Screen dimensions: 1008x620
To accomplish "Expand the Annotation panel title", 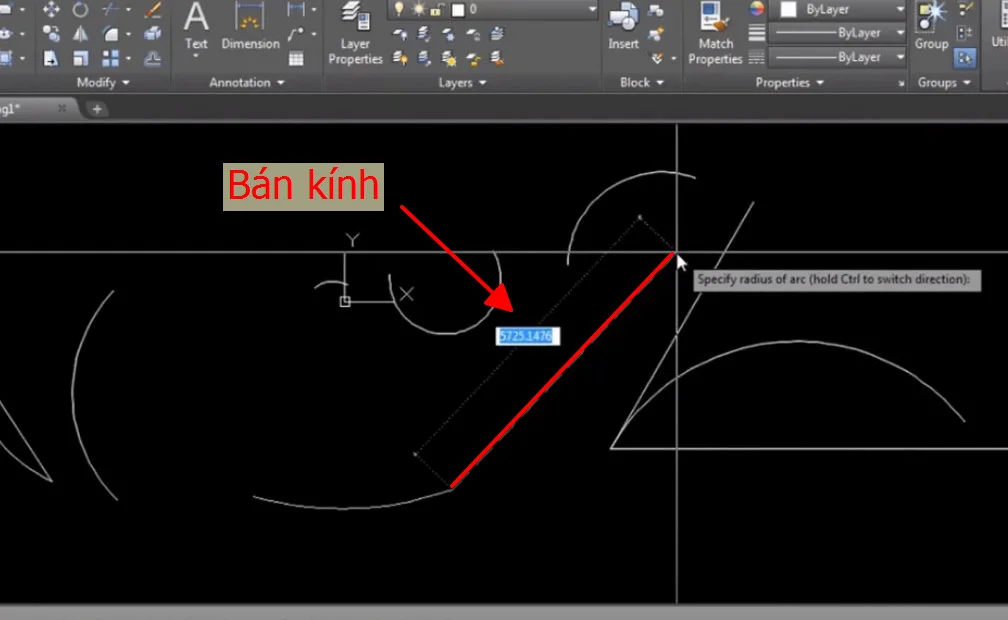I will coord(246,82).
